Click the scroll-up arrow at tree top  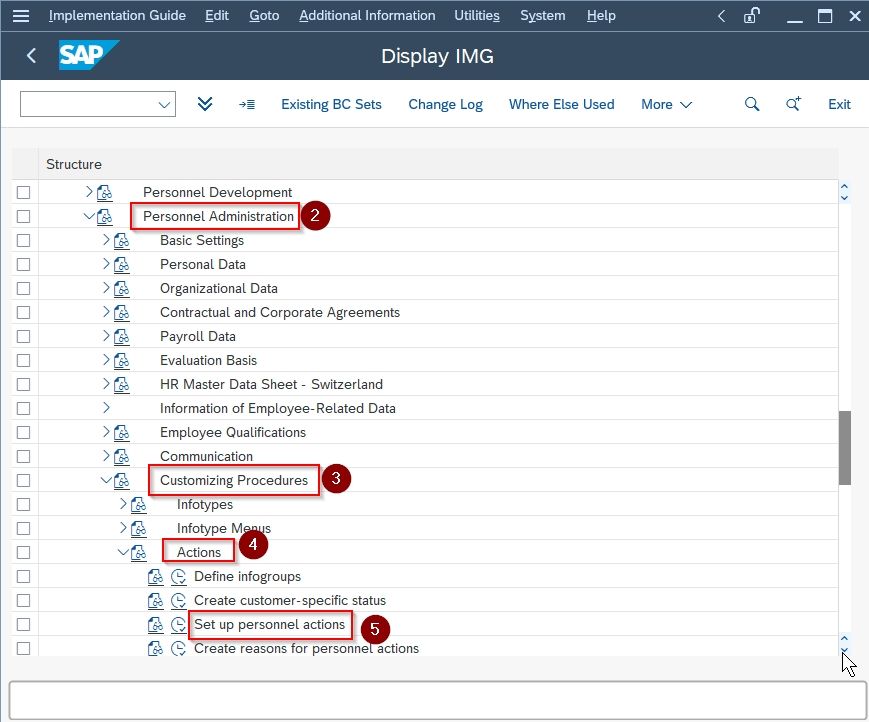[x=844, y=187]
